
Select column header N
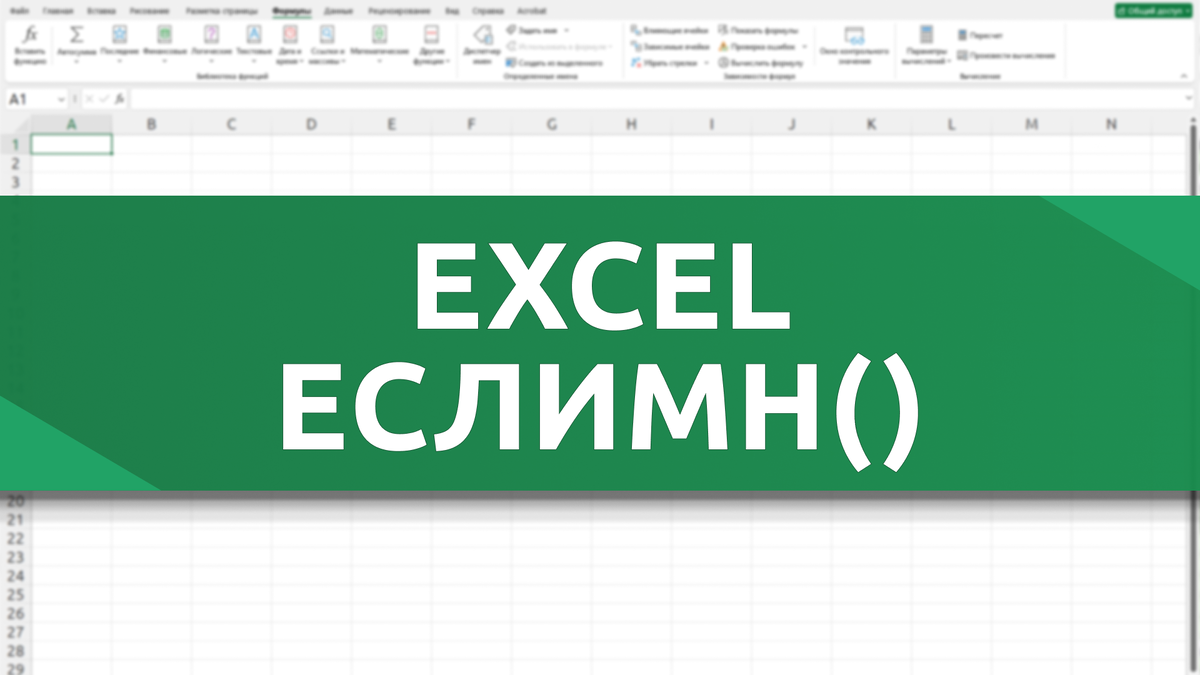(1111, 124)
